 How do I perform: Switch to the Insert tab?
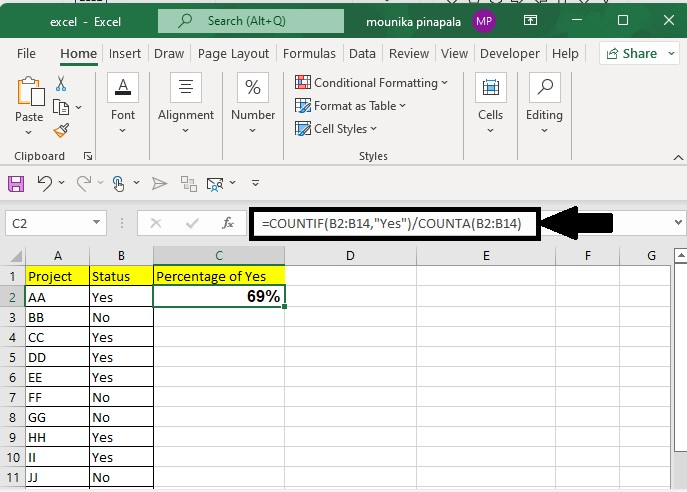125,53
